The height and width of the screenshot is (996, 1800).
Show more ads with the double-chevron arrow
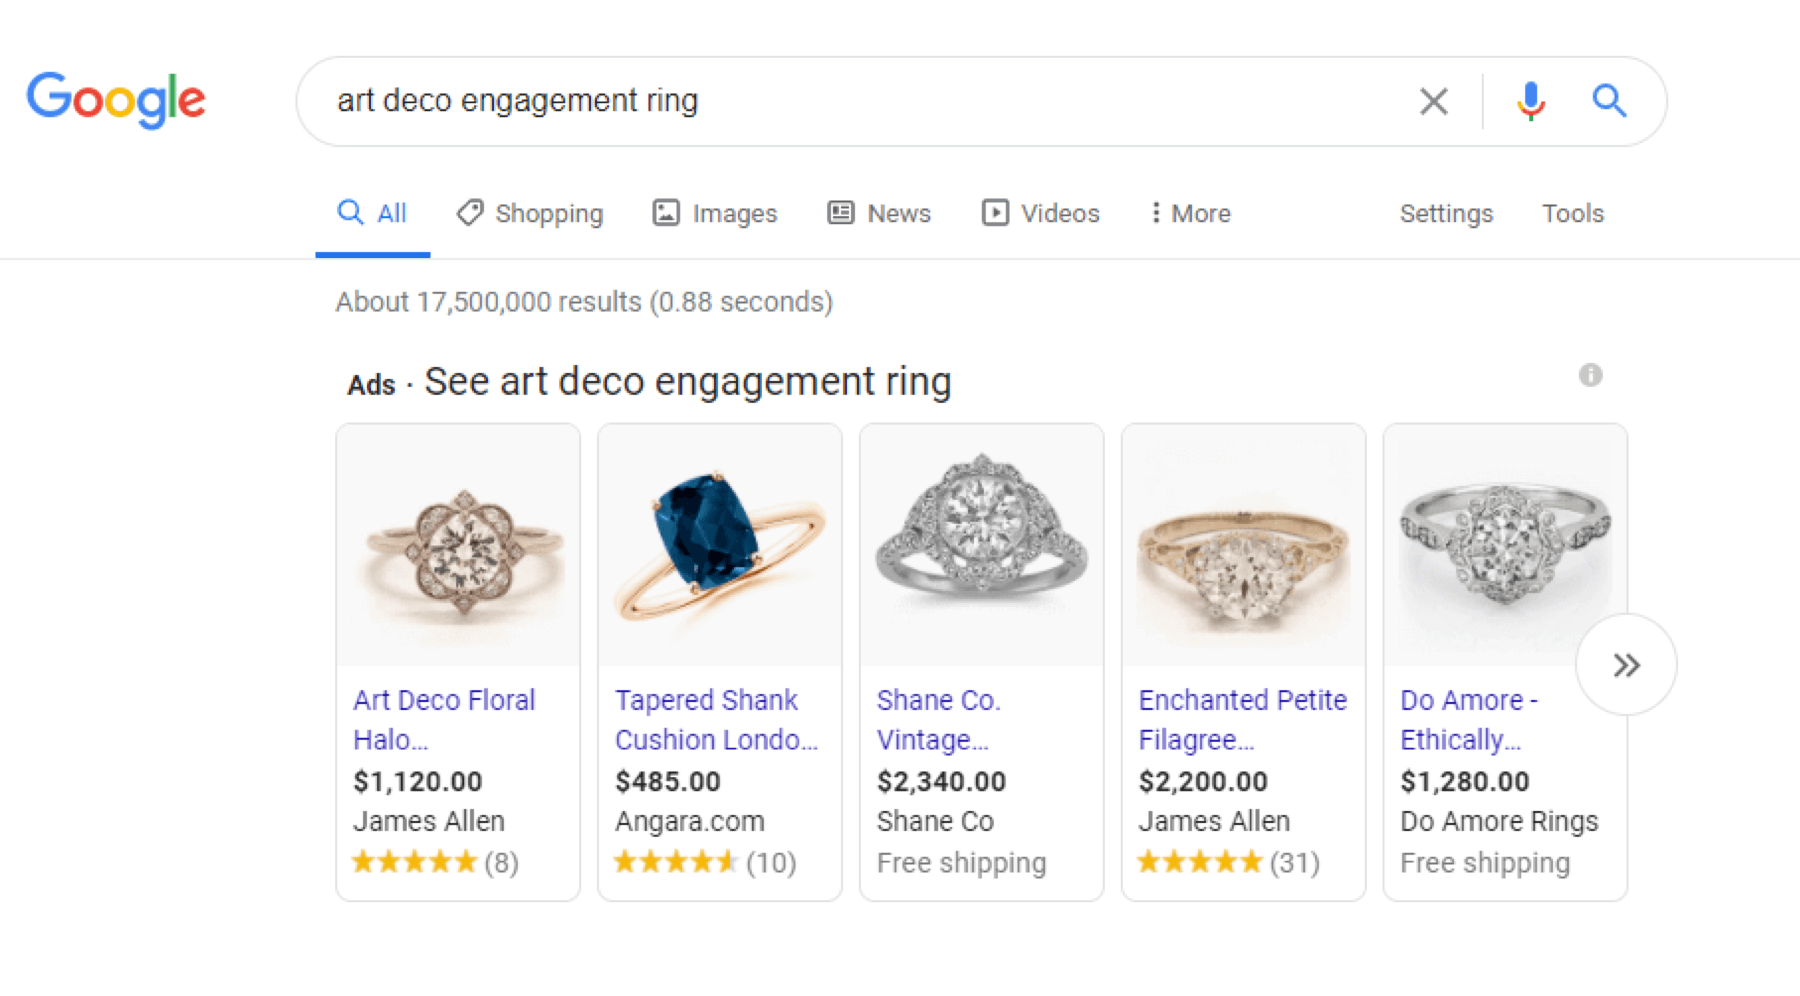coord(1626,665)
